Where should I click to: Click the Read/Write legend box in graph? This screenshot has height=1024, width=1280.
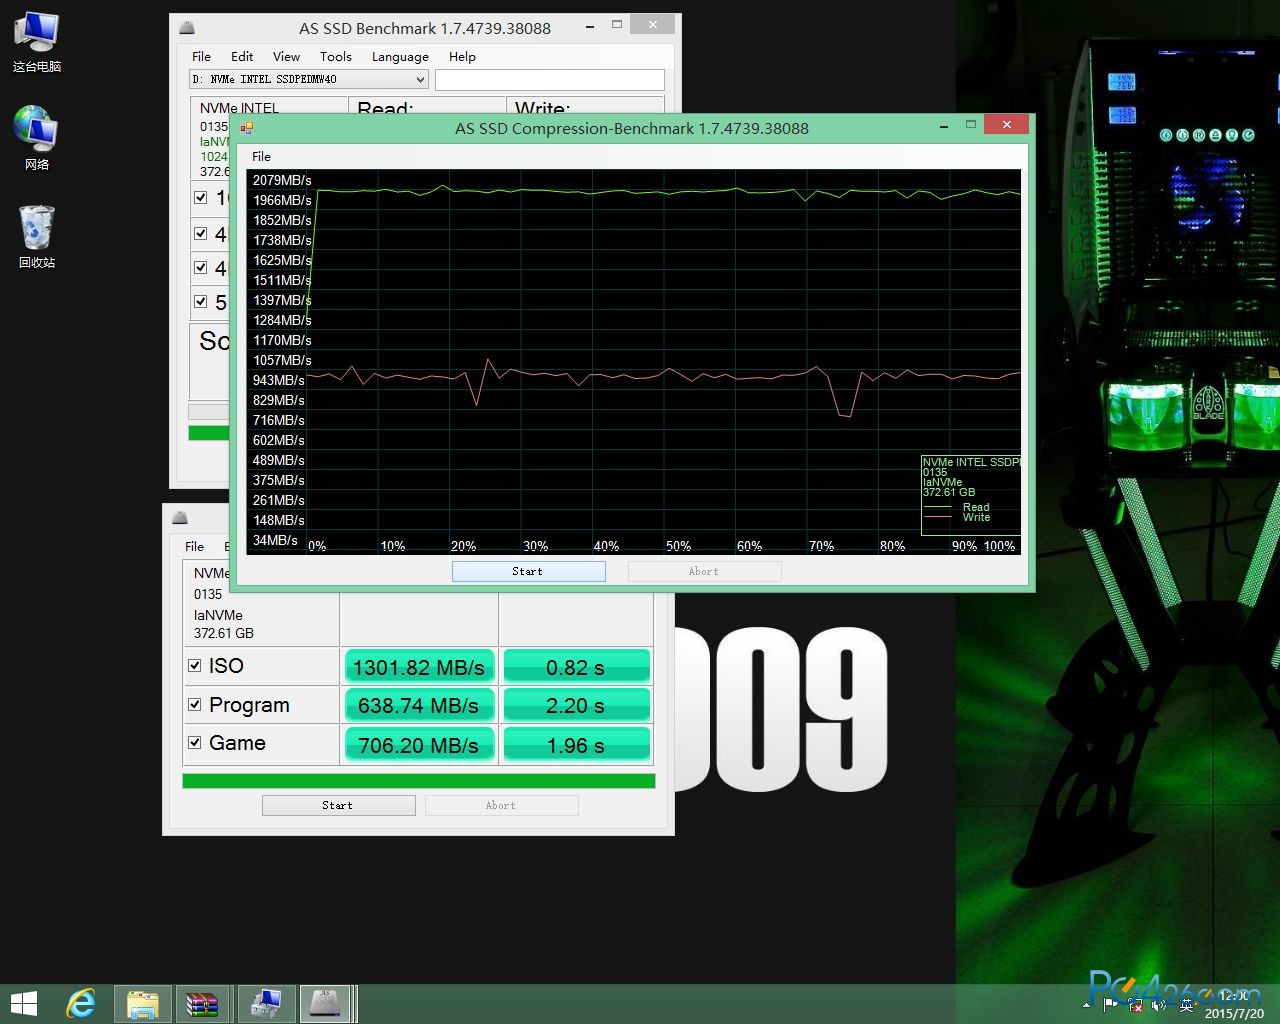pyautogui.click(x=970, y=495)
